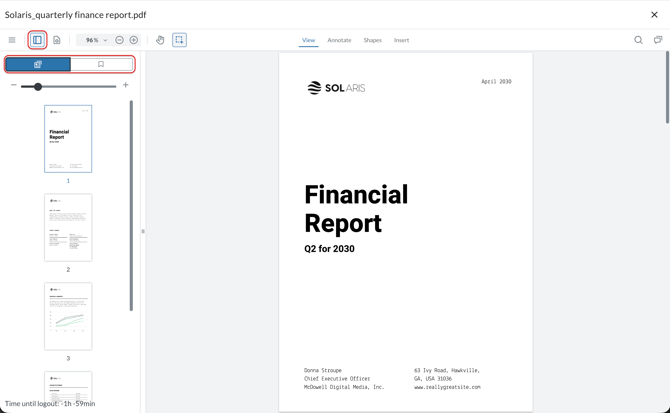This screenshot has width=670, height=413.
Task: Show the thumbnails panel view
Action: [x=38, y=64]
